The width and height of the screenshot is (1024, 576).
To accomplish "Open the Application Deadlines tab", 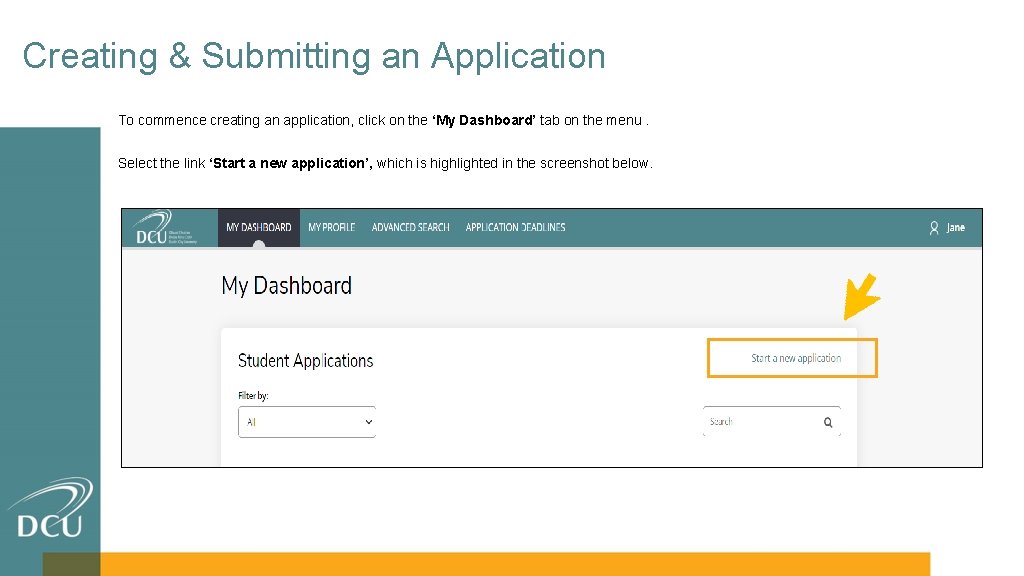I will pos(515,227).
